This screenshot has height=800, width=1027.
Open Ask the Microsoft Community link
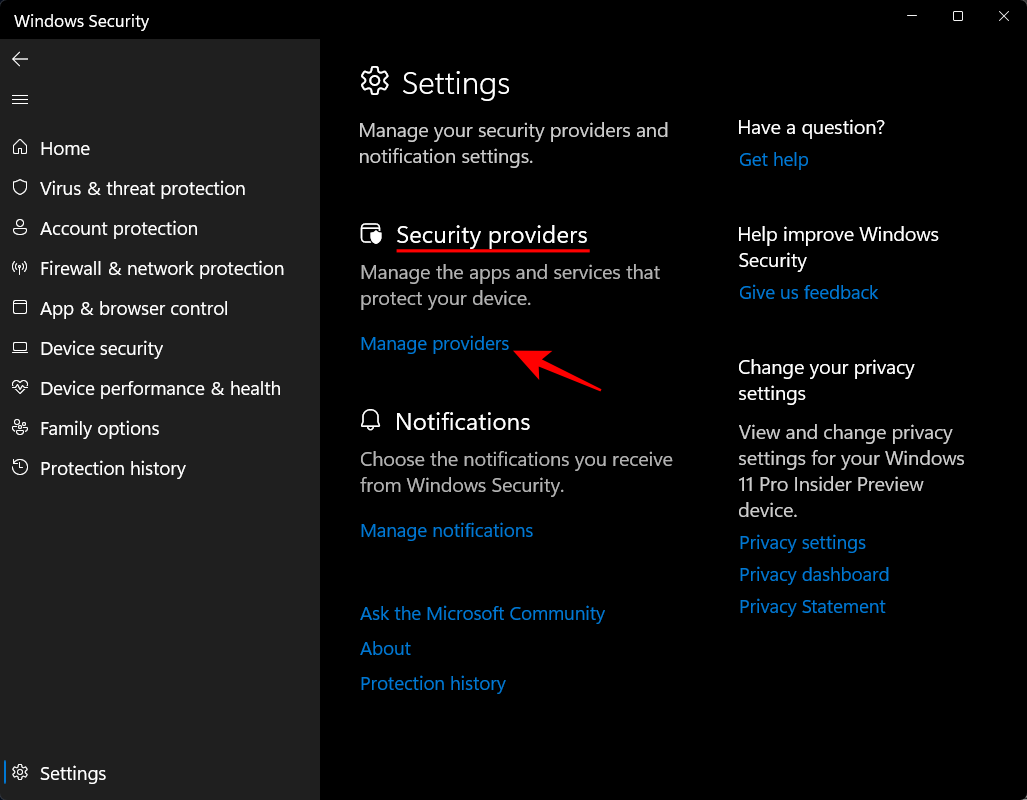tap(482, 614)
